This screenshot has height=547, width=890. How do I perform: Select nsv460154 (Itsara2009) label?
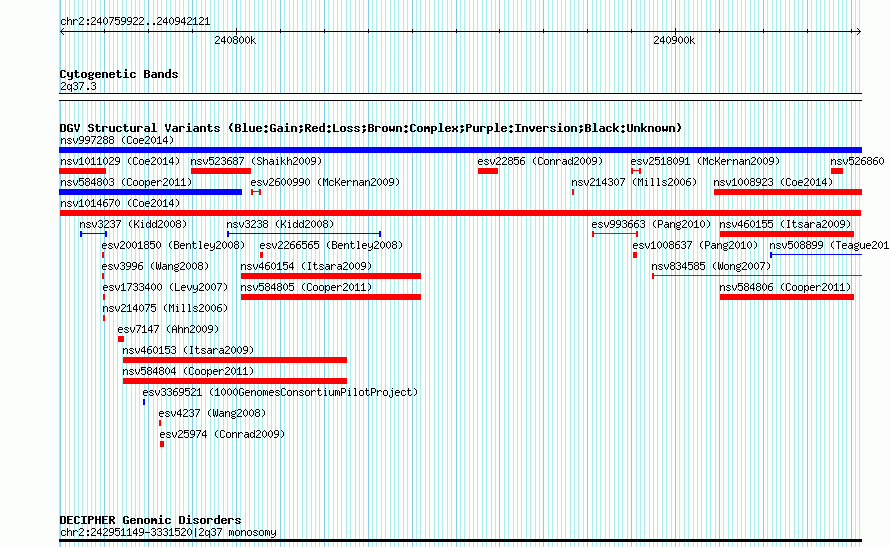(306, 267)
